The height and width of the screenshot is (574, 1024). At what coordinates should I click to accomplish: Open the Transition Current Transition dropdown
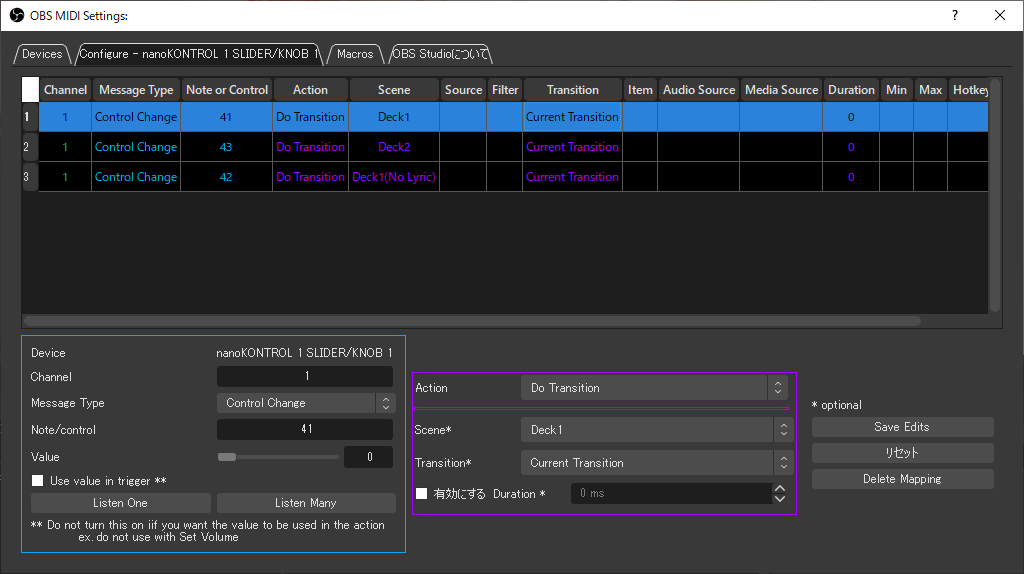tap(657, 463)
